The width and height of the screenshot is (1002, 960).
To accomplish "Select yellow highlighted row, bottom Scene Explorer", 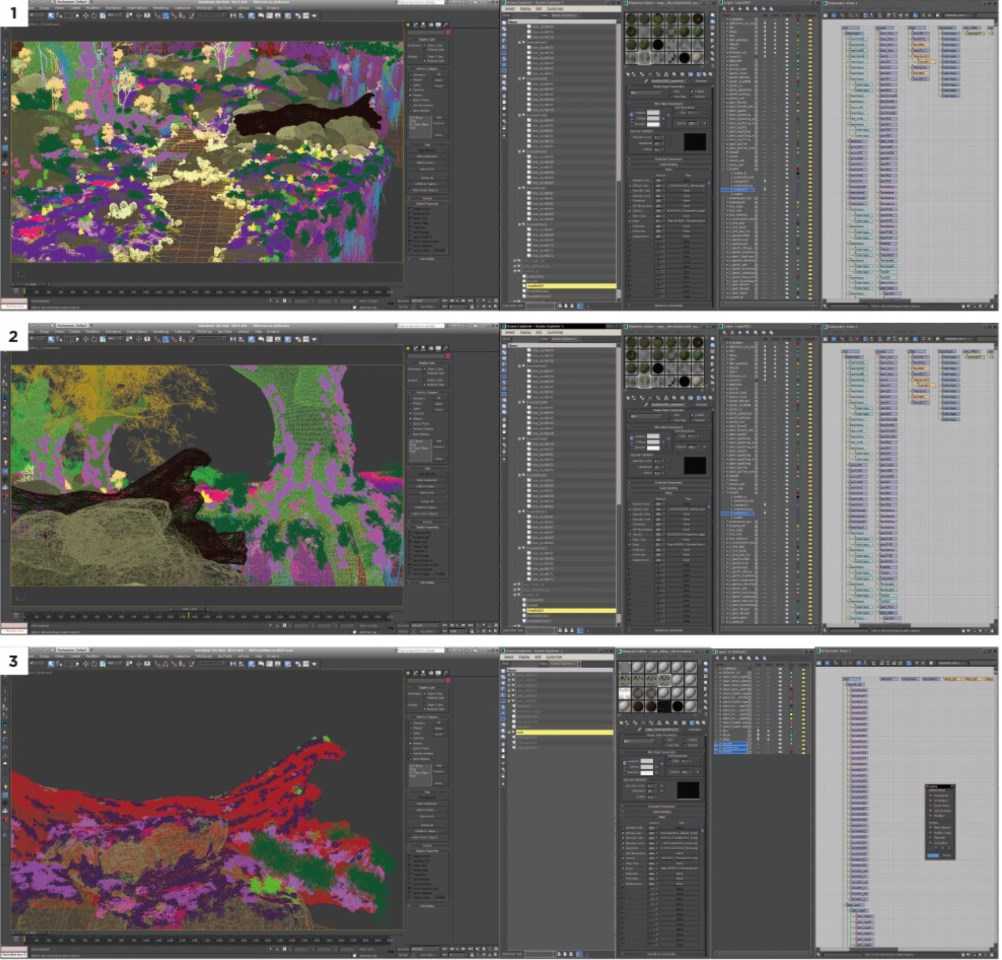I will 564,732.
